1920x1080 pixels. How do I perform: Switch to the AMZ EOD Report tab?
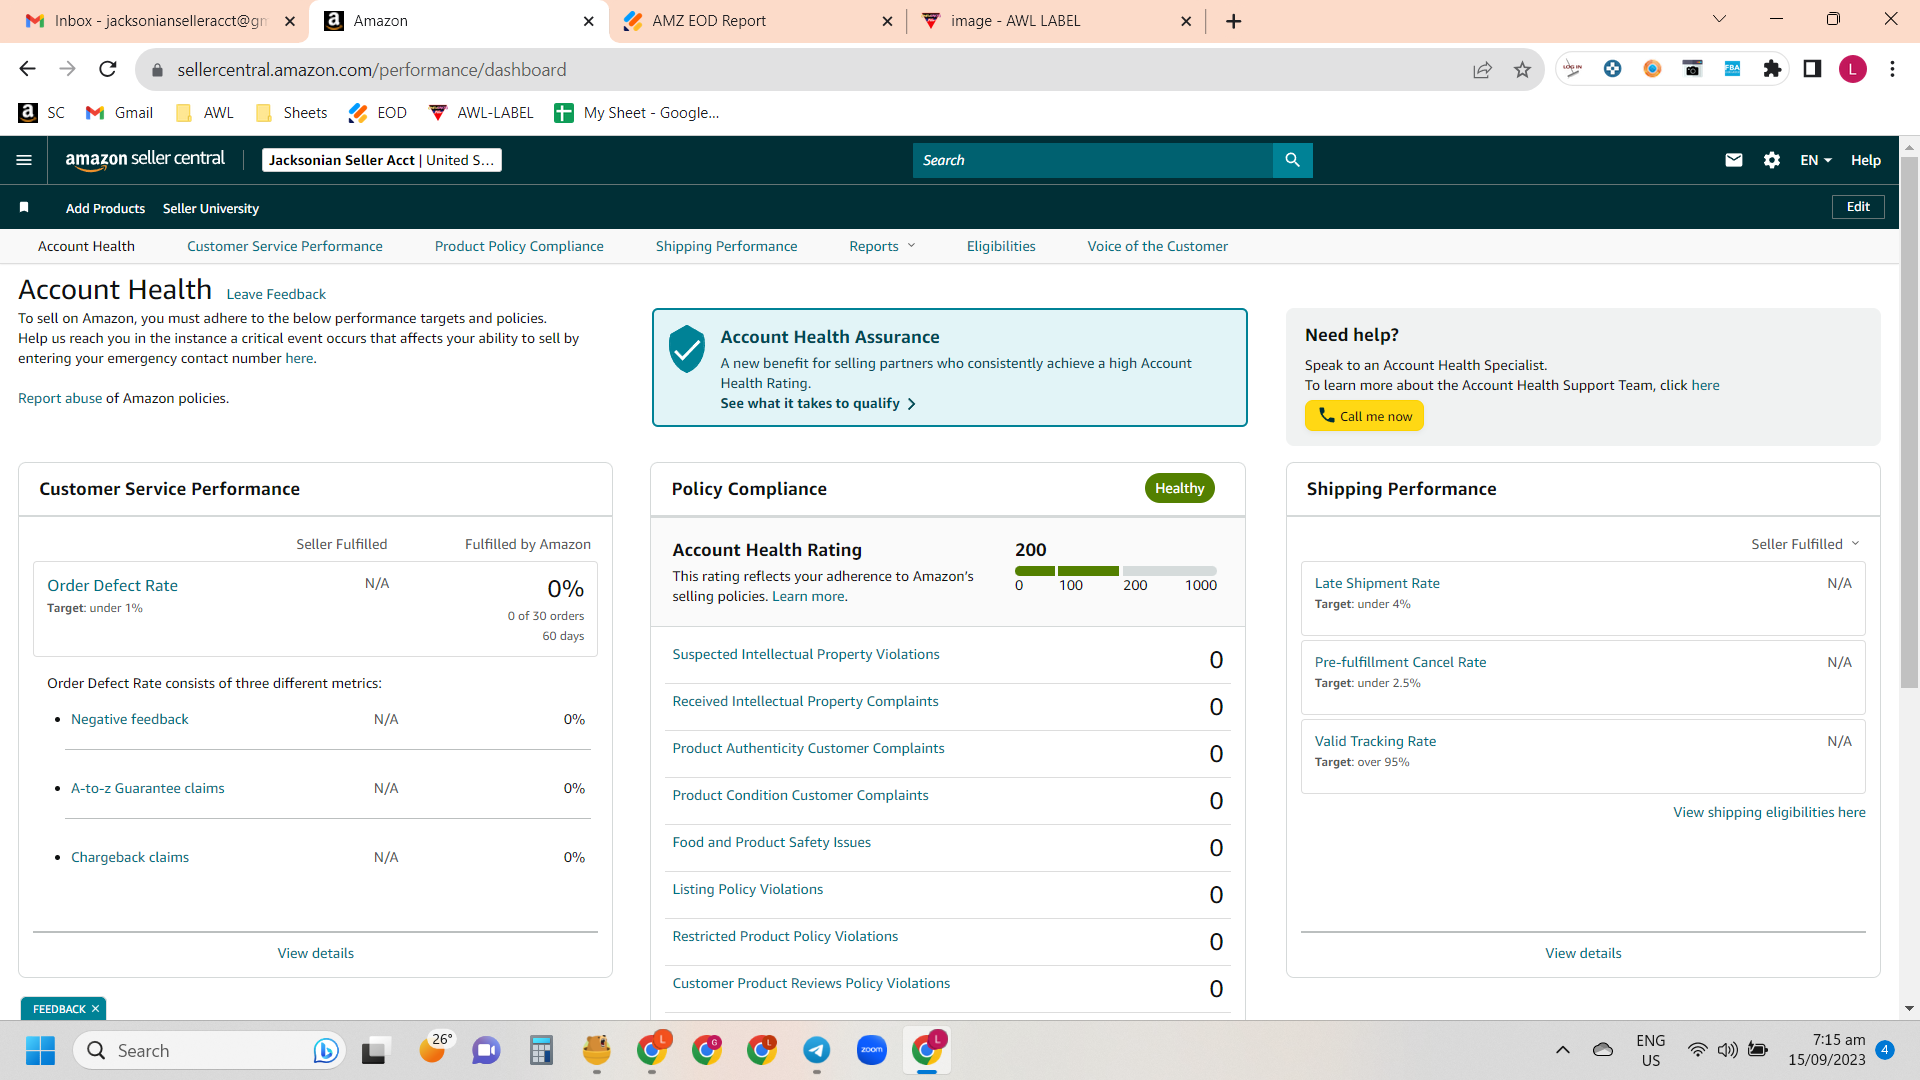pos(757,21)
